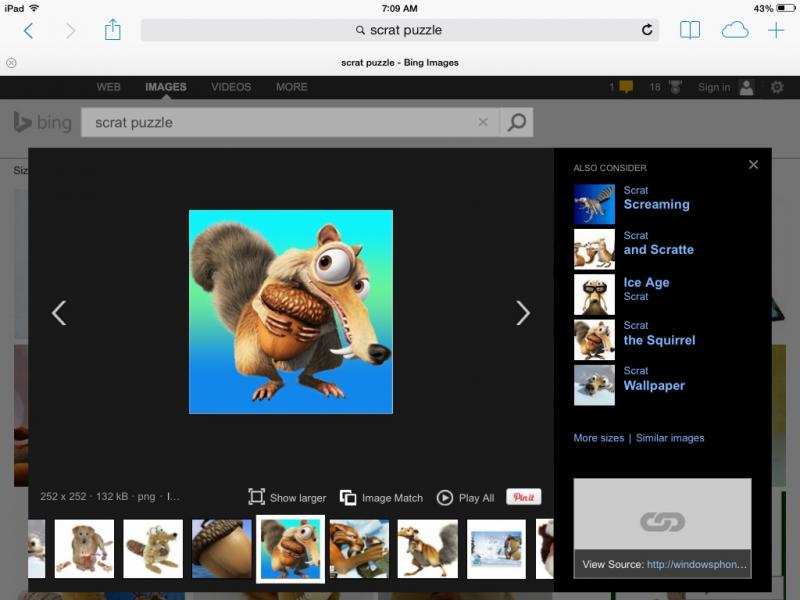This screenshot has height=600, width=800.
Task: Open the account avatar icon
Action: [746, 87]
